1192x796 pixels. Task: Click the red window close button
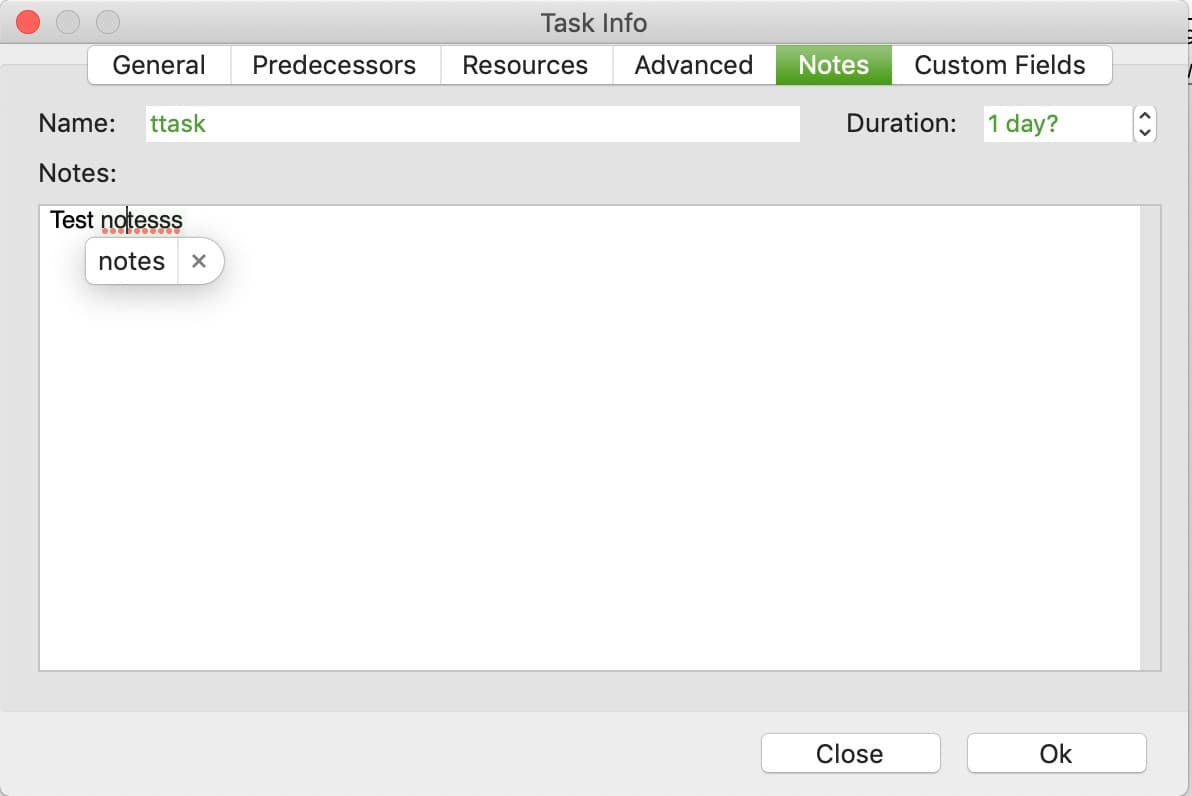[28, 23]
